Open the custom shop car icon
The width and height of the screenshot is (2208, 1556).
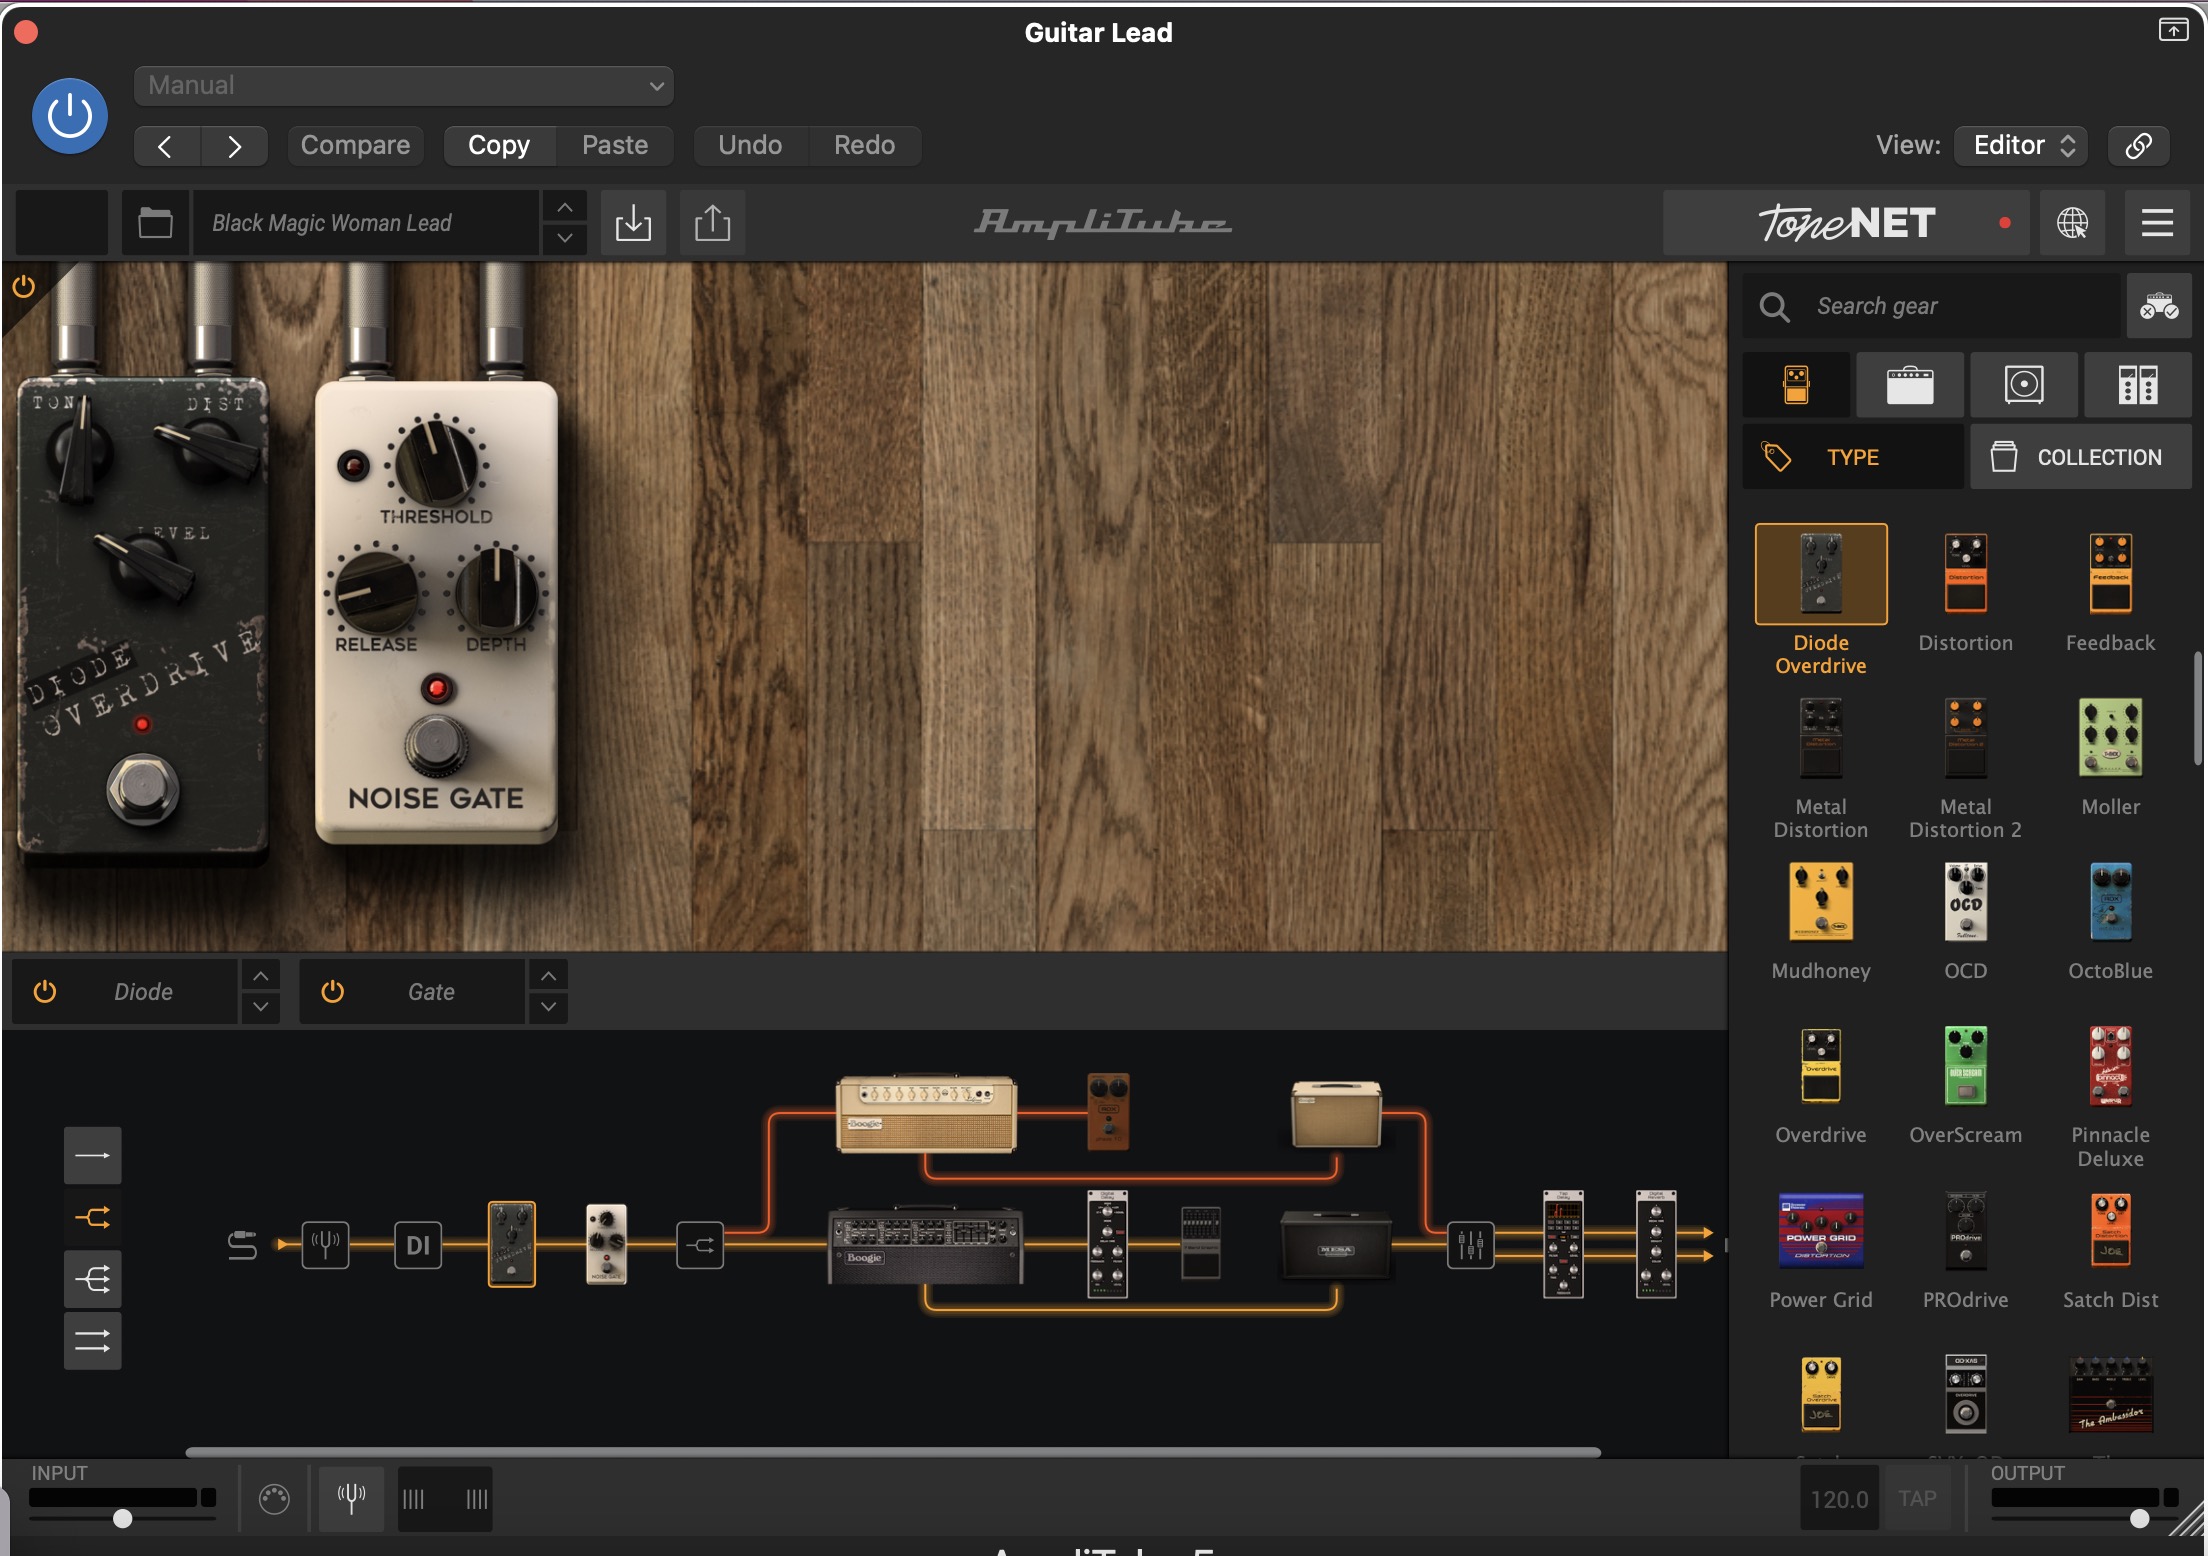(2159, 306)
